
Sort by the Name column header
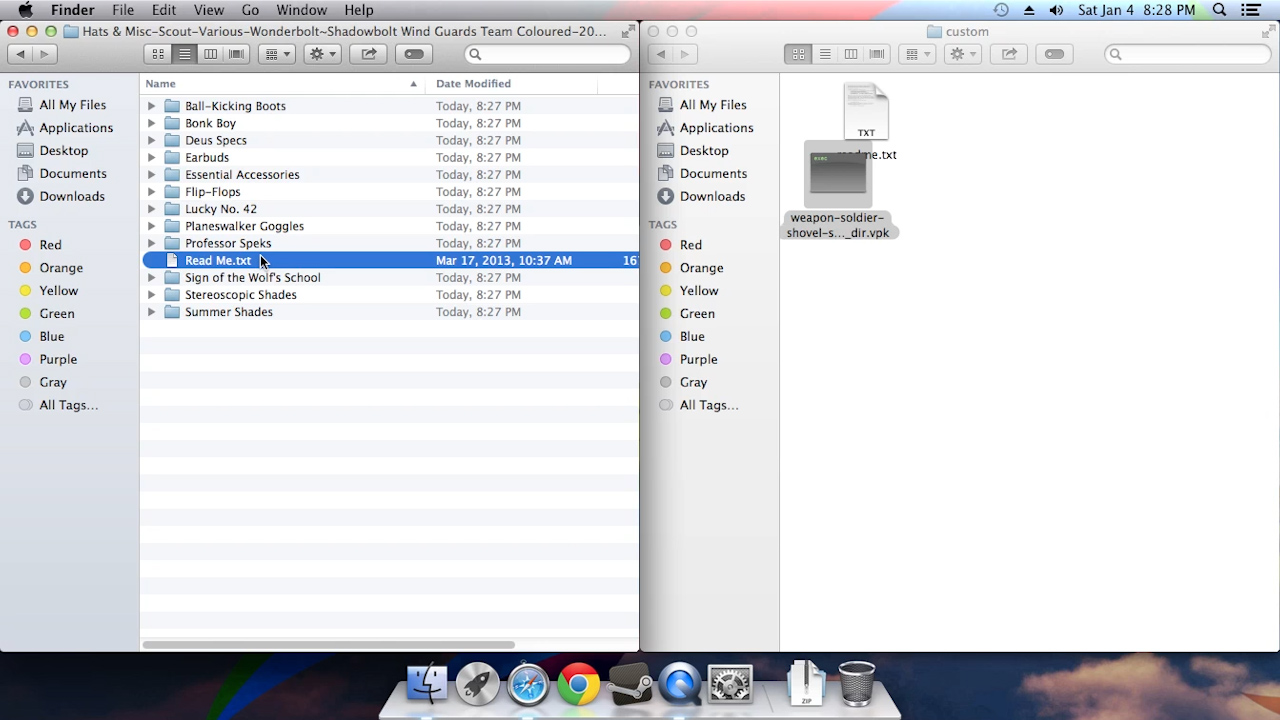[282, 84]
